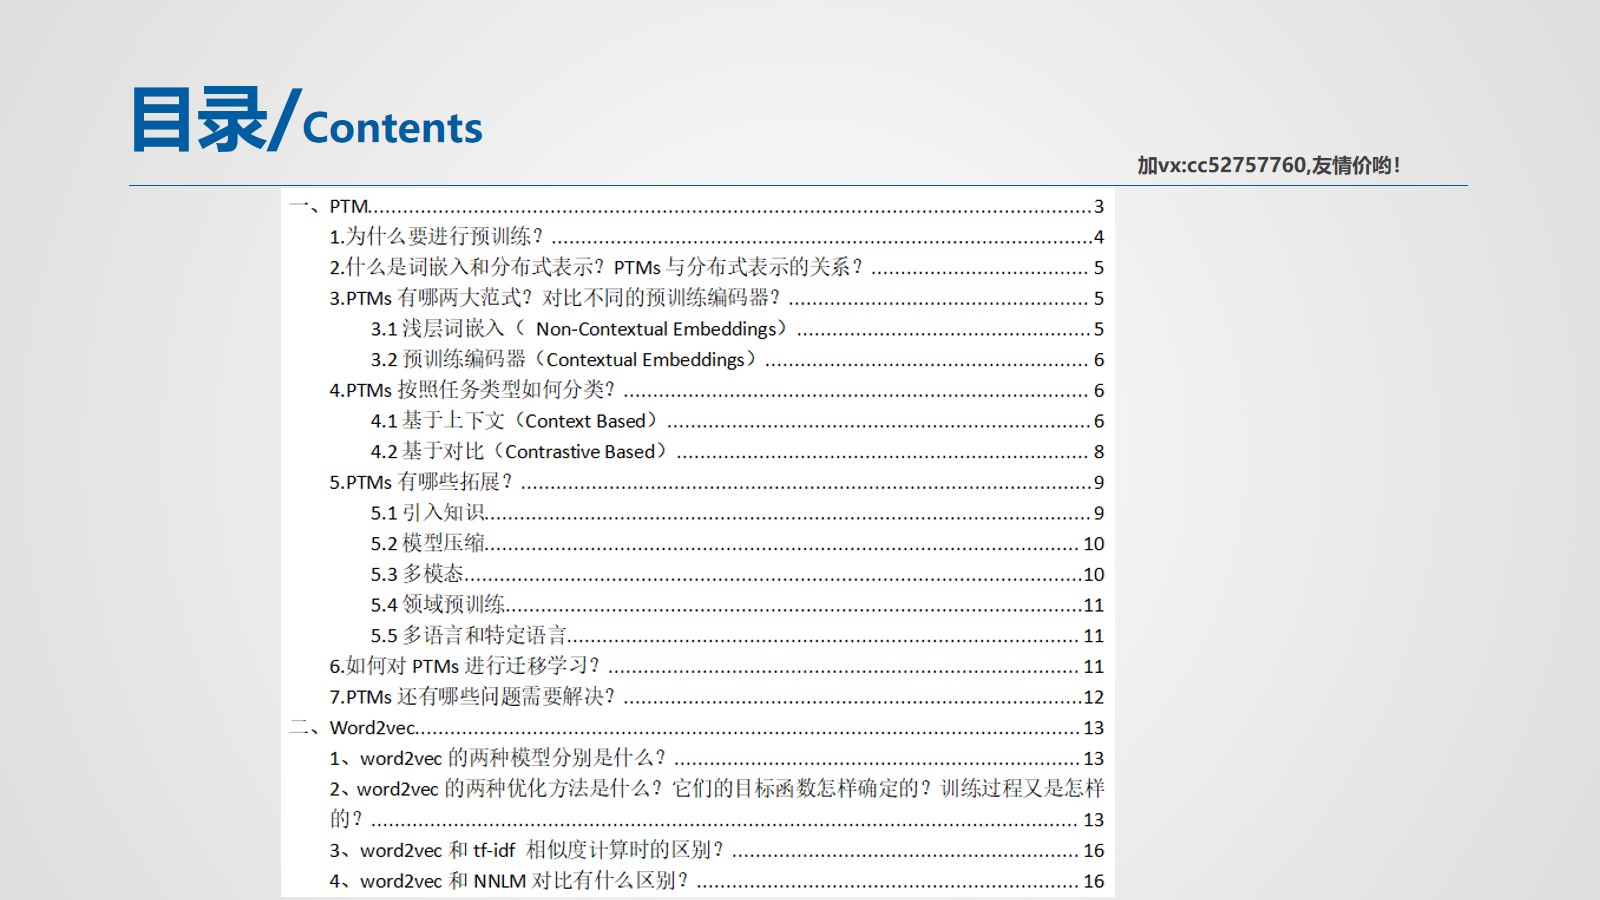Click the entry '5.3 多模态'
Image resolution: width=1600 pixels, height=900 pixels.
[x=737, y=574]
